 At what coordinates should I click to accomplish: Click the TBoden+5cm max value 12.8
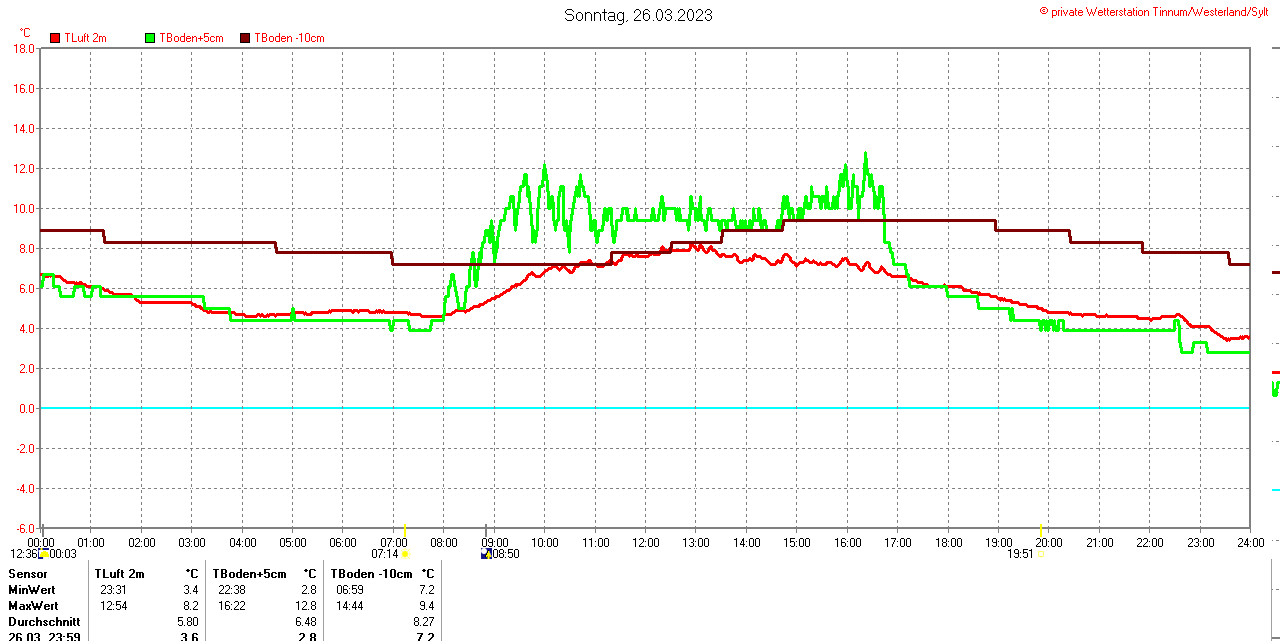tap(307, 606)
